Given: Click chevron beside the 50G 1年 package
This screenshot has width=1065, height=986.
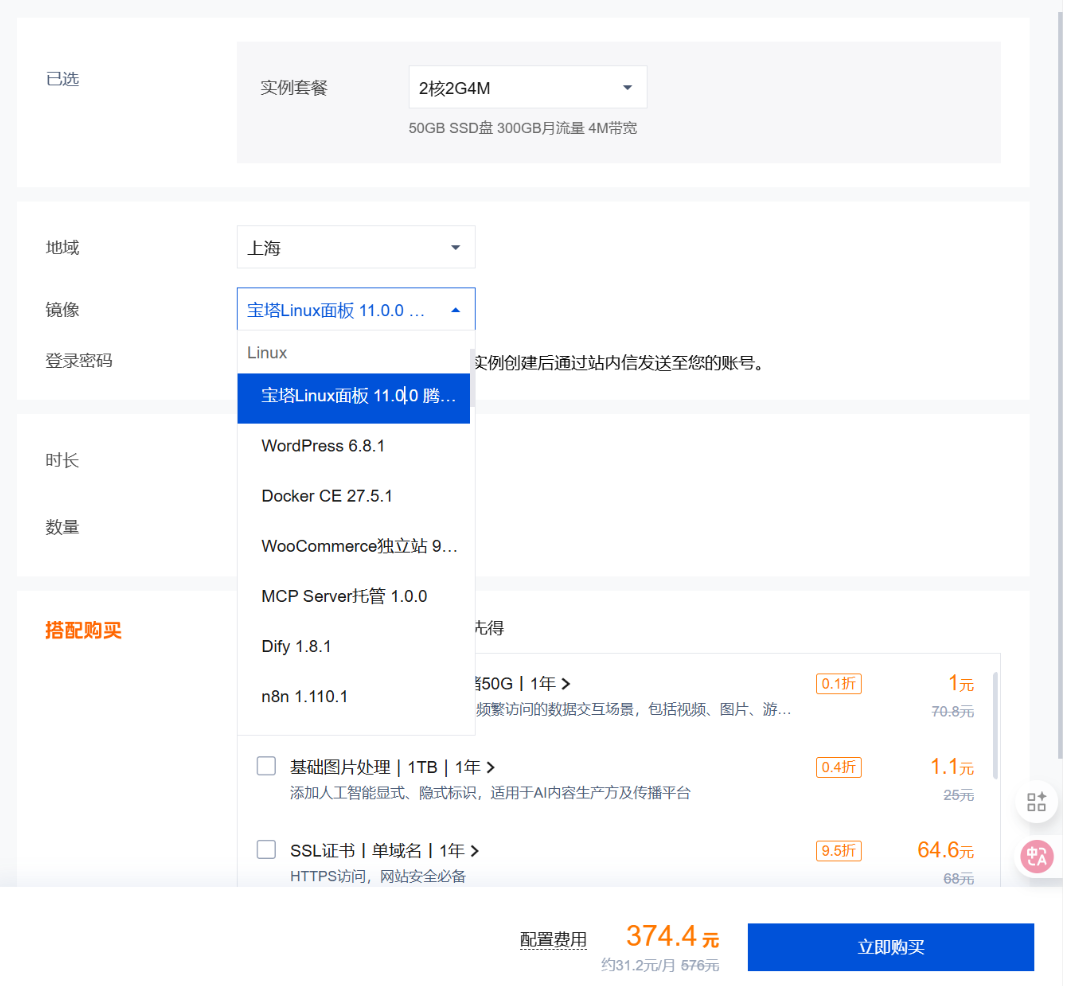Looking at the screenshot, I should click(x=566, y=684).
